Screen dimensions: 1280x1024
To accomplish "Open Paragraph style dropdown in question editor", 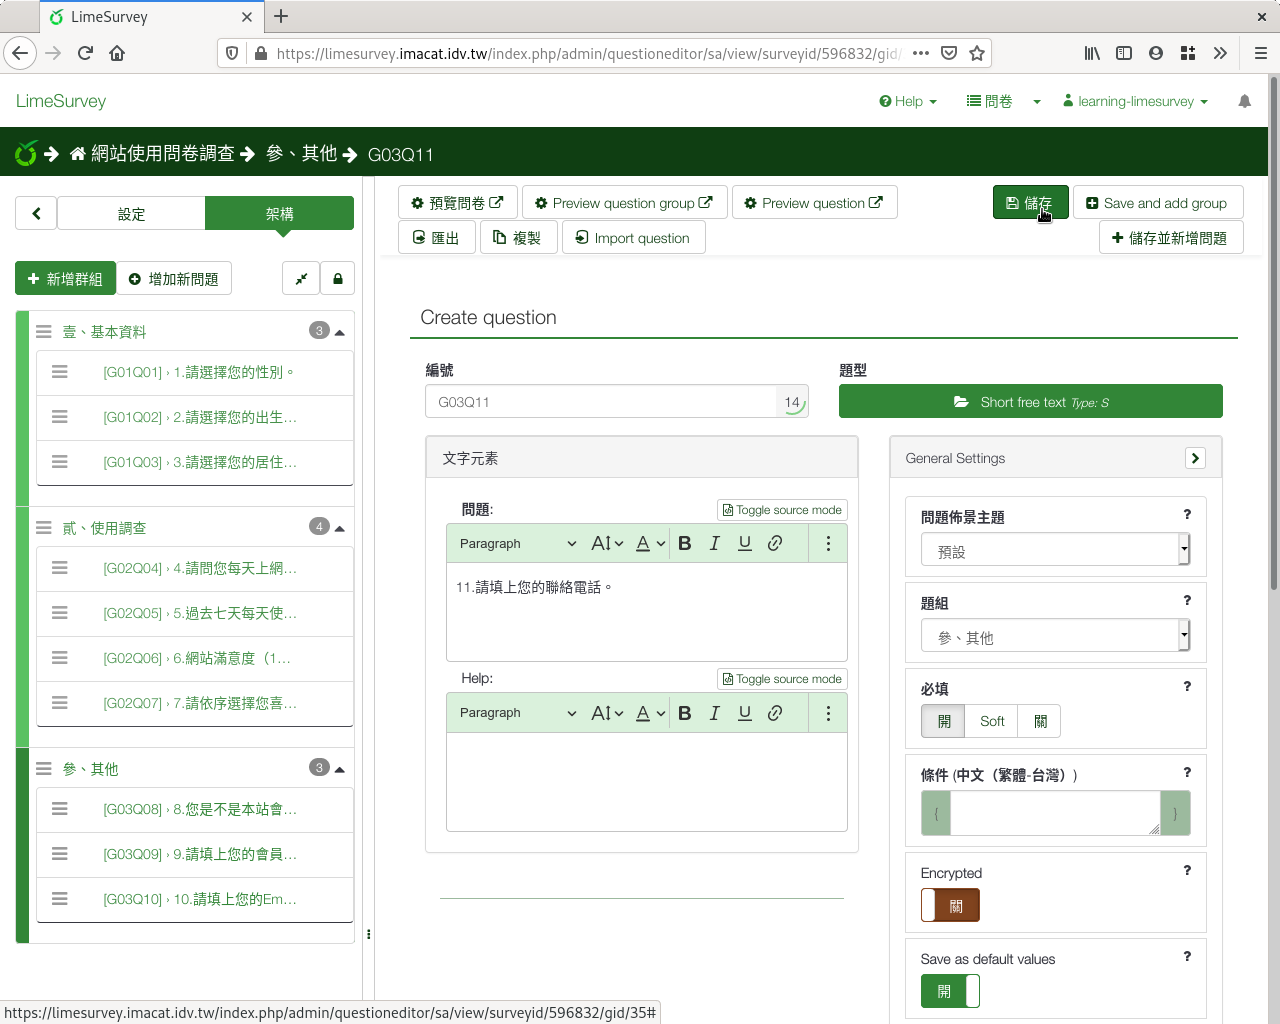I will (x=517, y=543).
